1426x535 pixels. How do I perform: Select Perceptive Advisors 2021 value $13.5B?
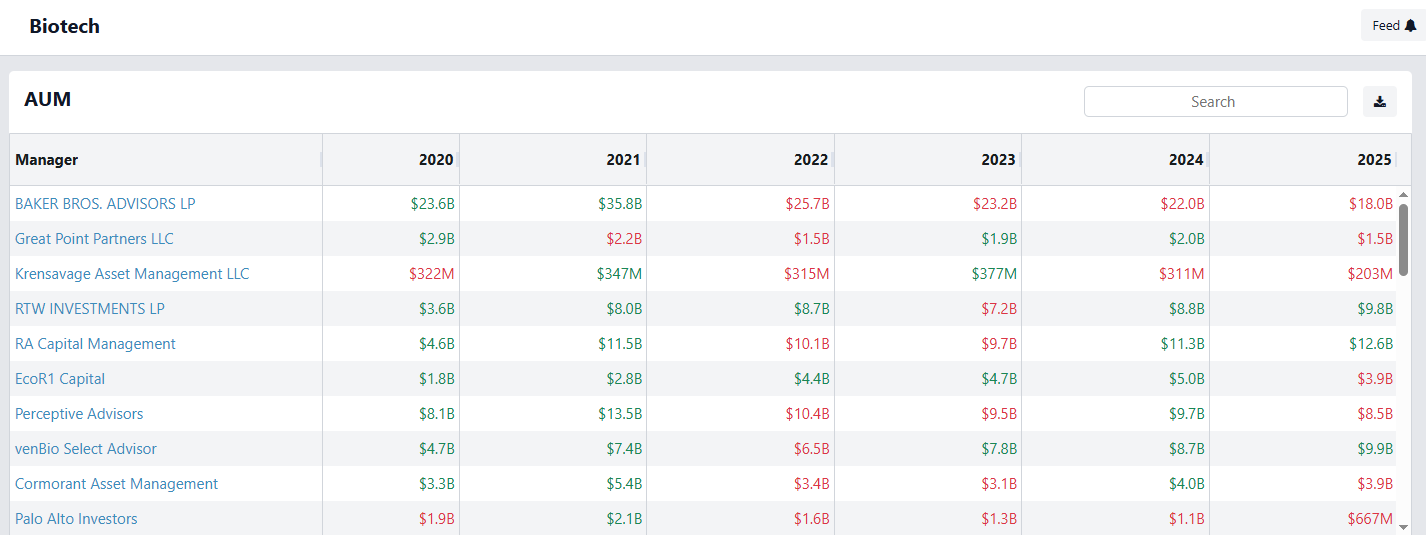(x=620, y=413)
